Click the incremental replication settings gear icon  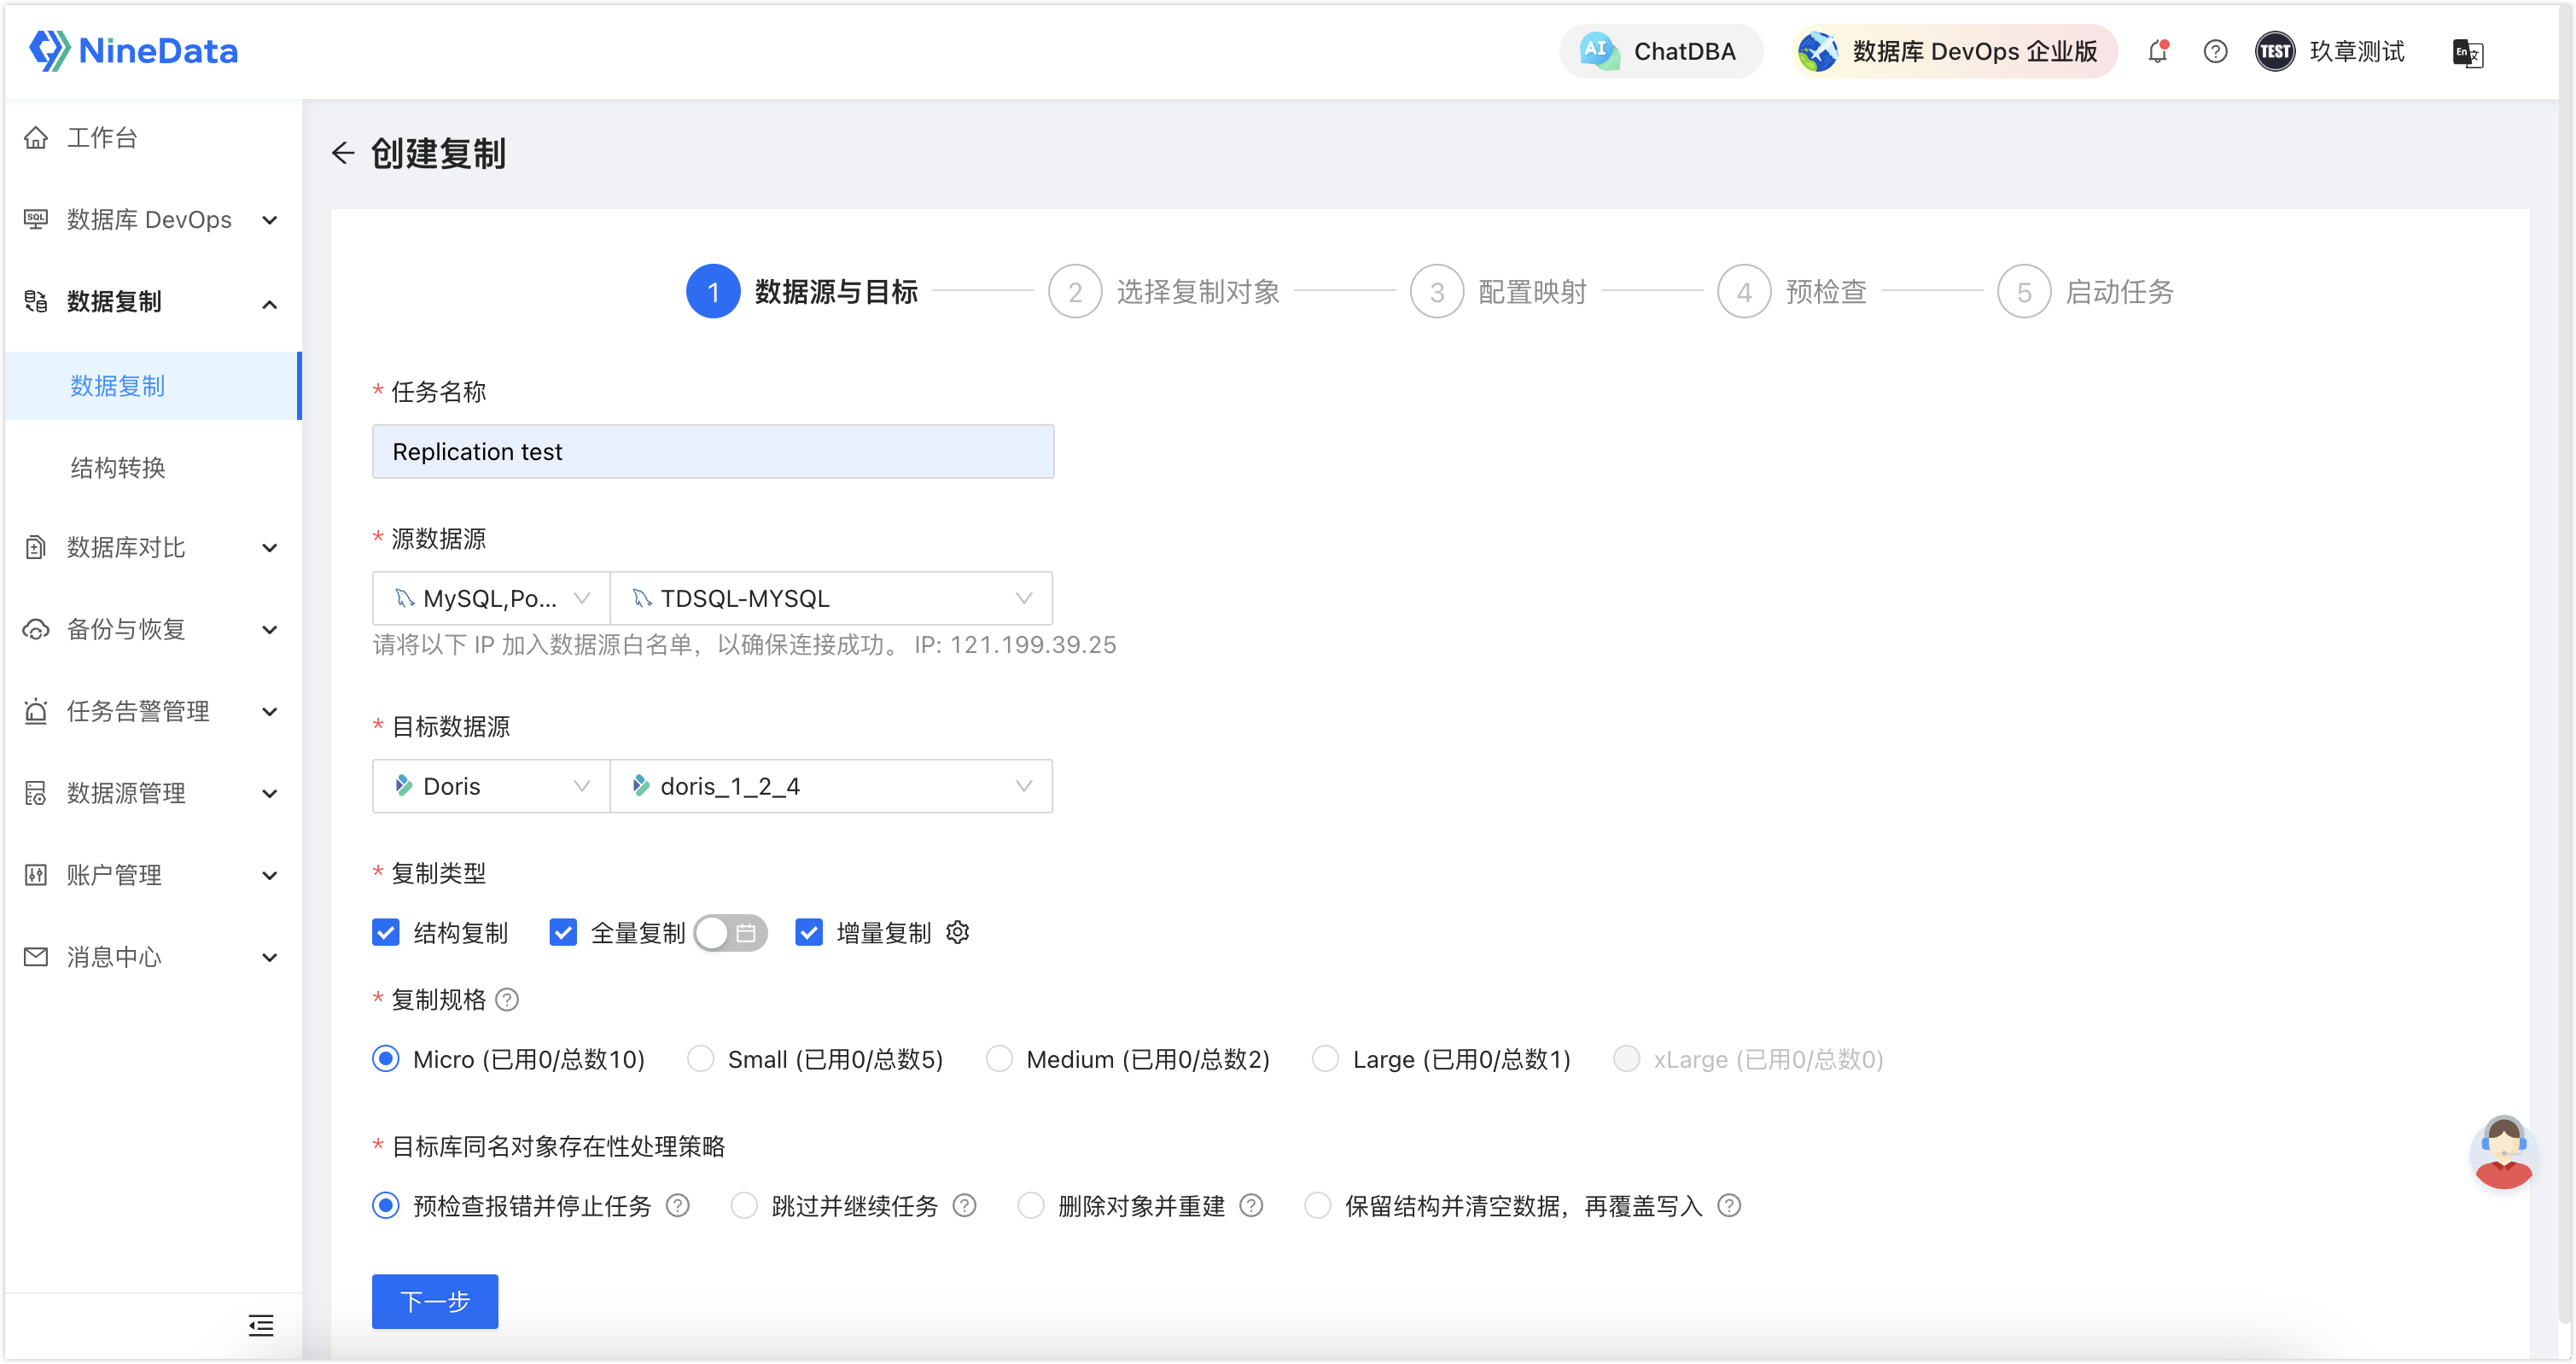(x=957, y=932)
